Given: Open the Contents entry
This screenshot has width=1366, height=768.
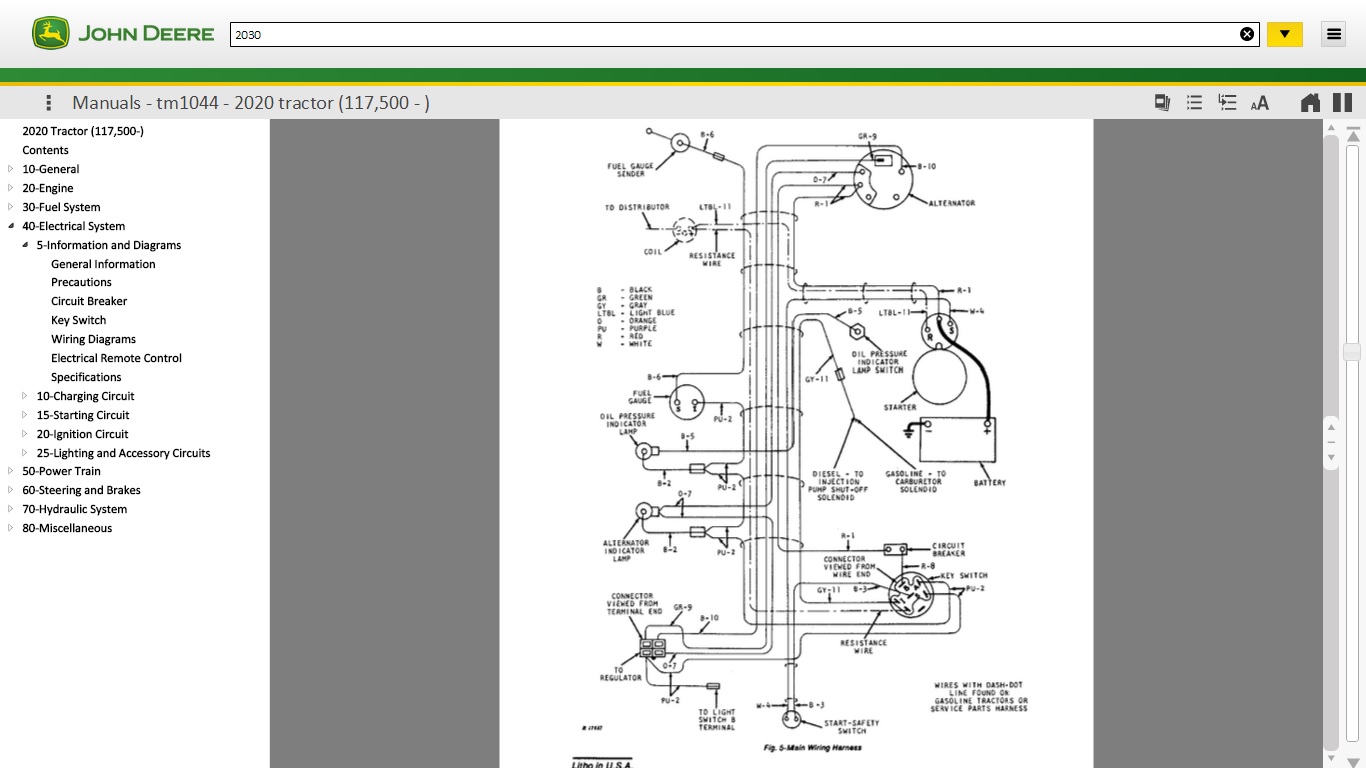Looking at the screenshot, I should pyautogui.click(x=46, y=150).
